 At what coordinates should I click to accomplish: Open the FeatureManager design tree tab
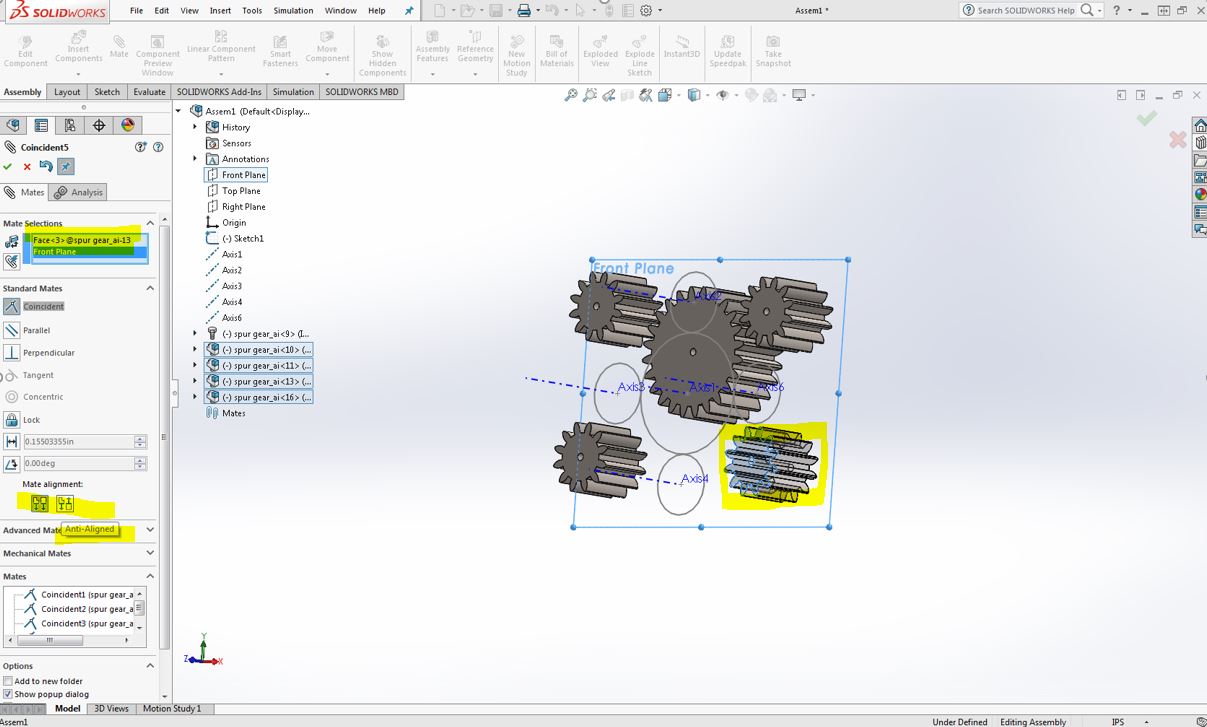pos(12,125)
